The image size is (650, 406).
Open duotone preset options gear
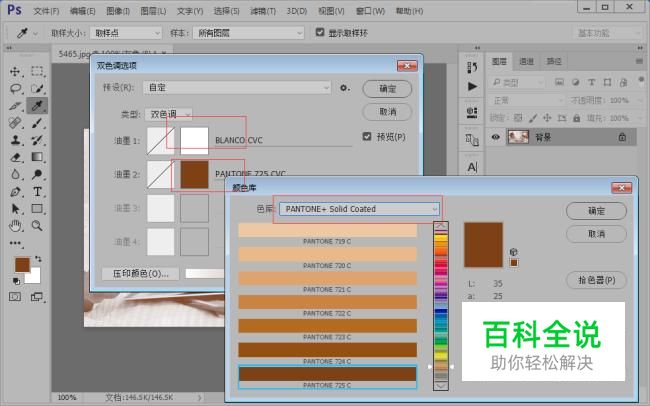(344, 88)
